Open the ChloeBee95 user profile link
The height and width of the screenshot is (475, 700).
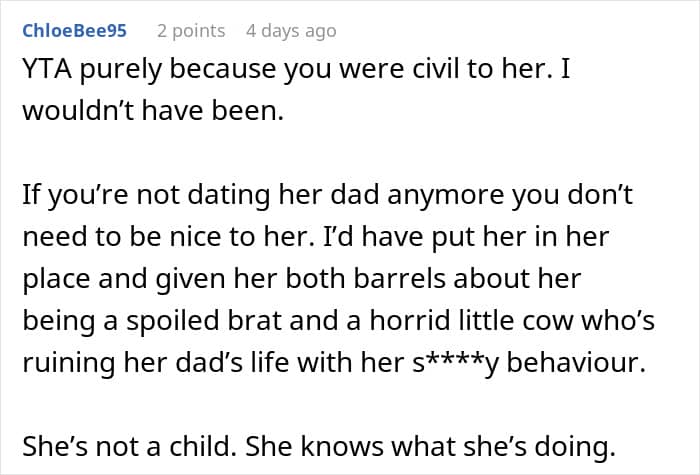click(x=75, y=31)
